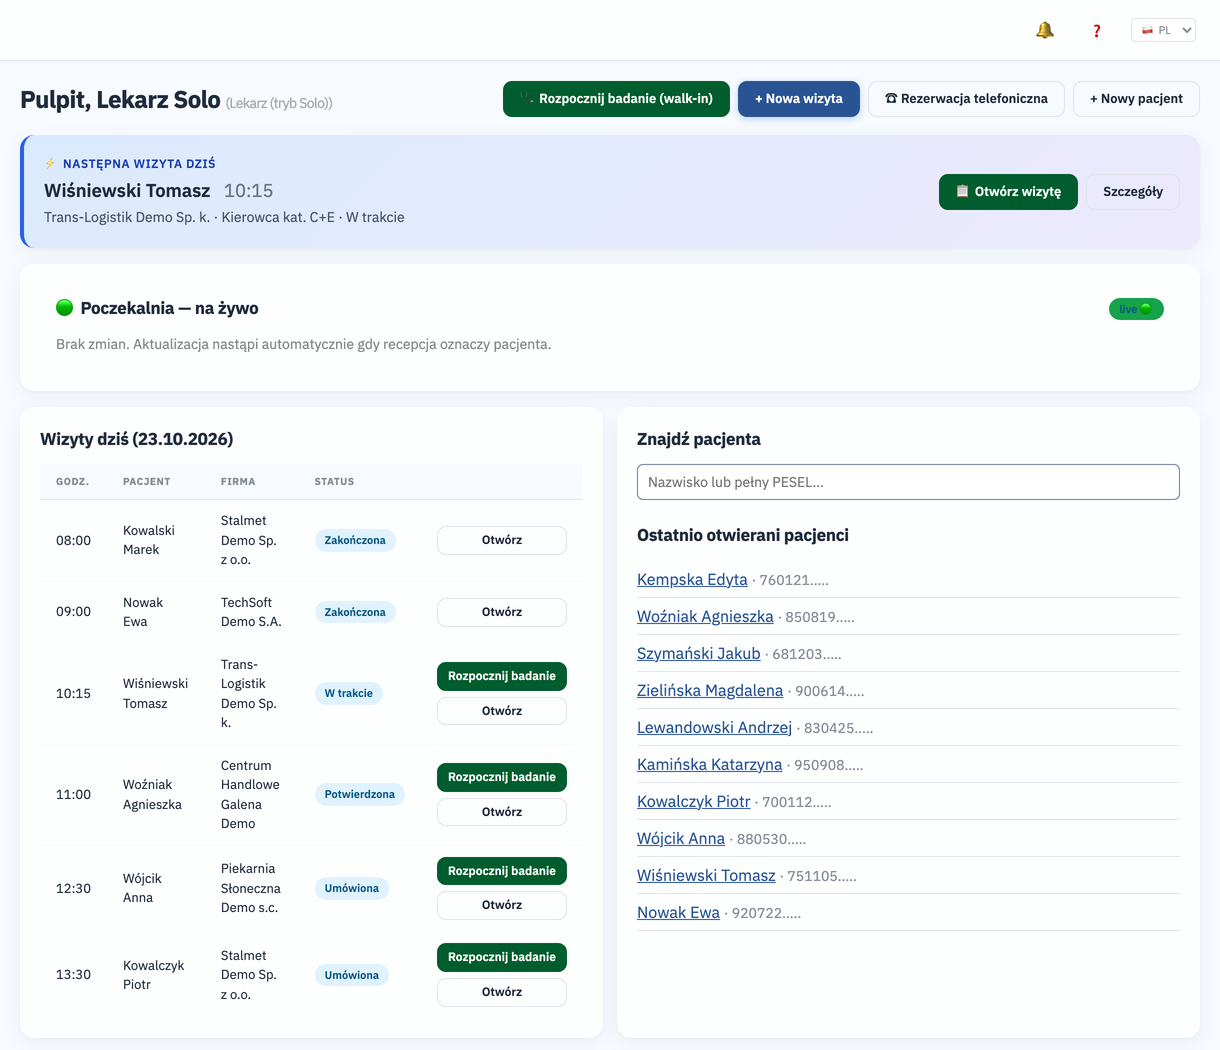Screen dimensions: 1220x1050
Task: Click the Zakończona status on the 08:00 row
Action: [355, 540]
